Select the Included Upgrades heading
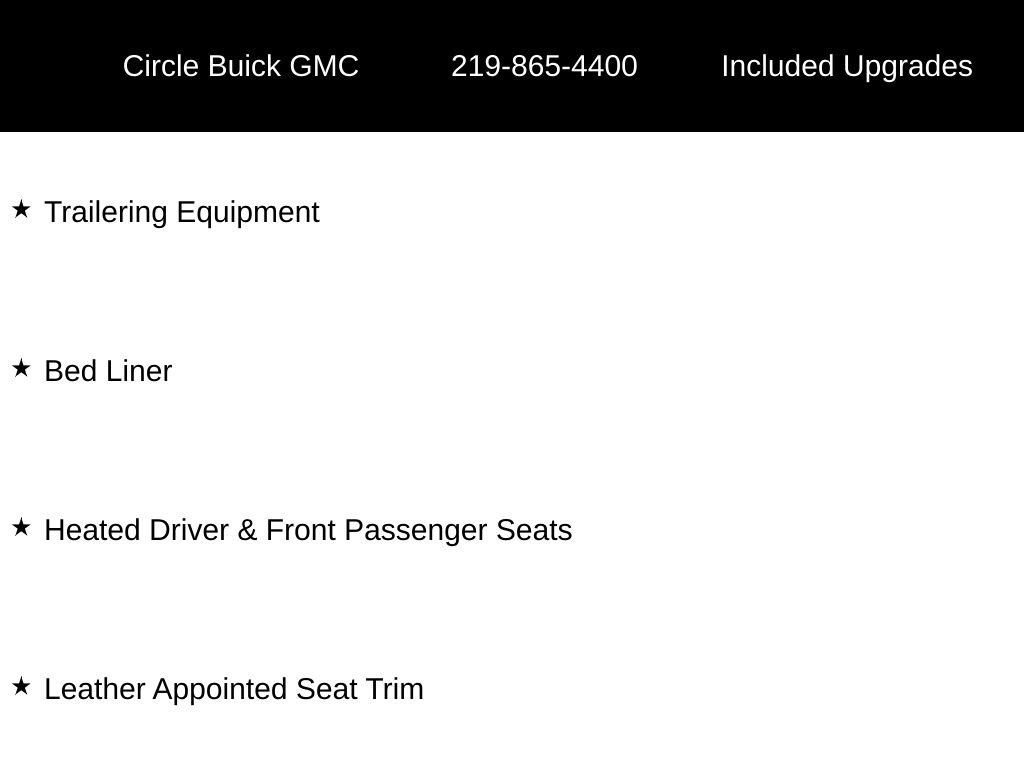The height and width of the screenshot is (768, 1024). [x=846, y=66]
